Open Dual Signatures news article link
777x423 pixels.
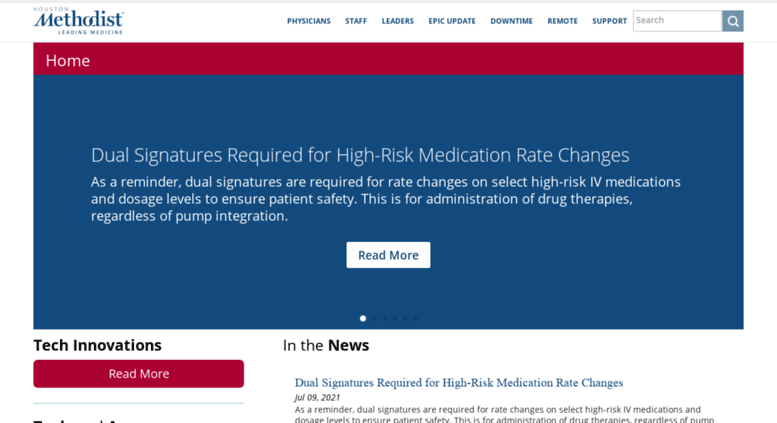459,382
